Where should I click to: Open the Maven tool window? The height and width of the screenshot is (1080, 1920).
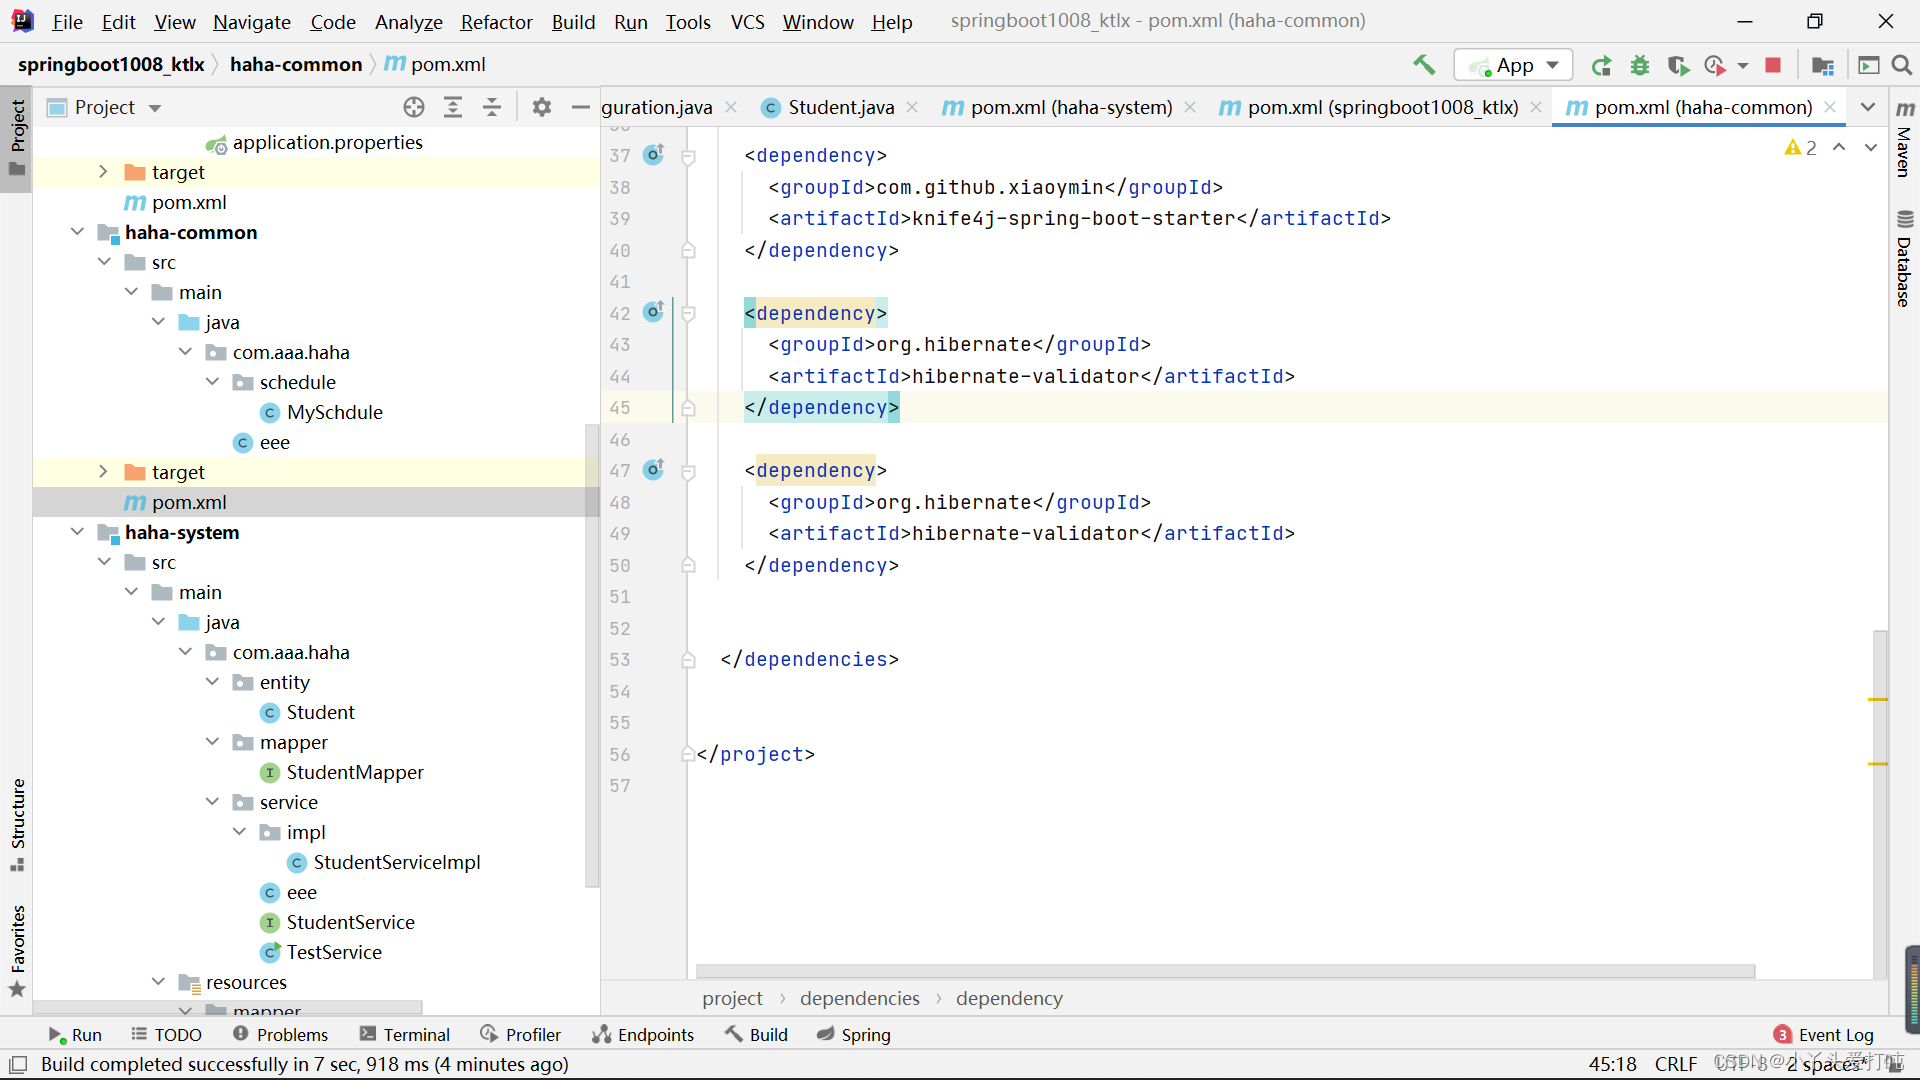tap(1904, 139)
